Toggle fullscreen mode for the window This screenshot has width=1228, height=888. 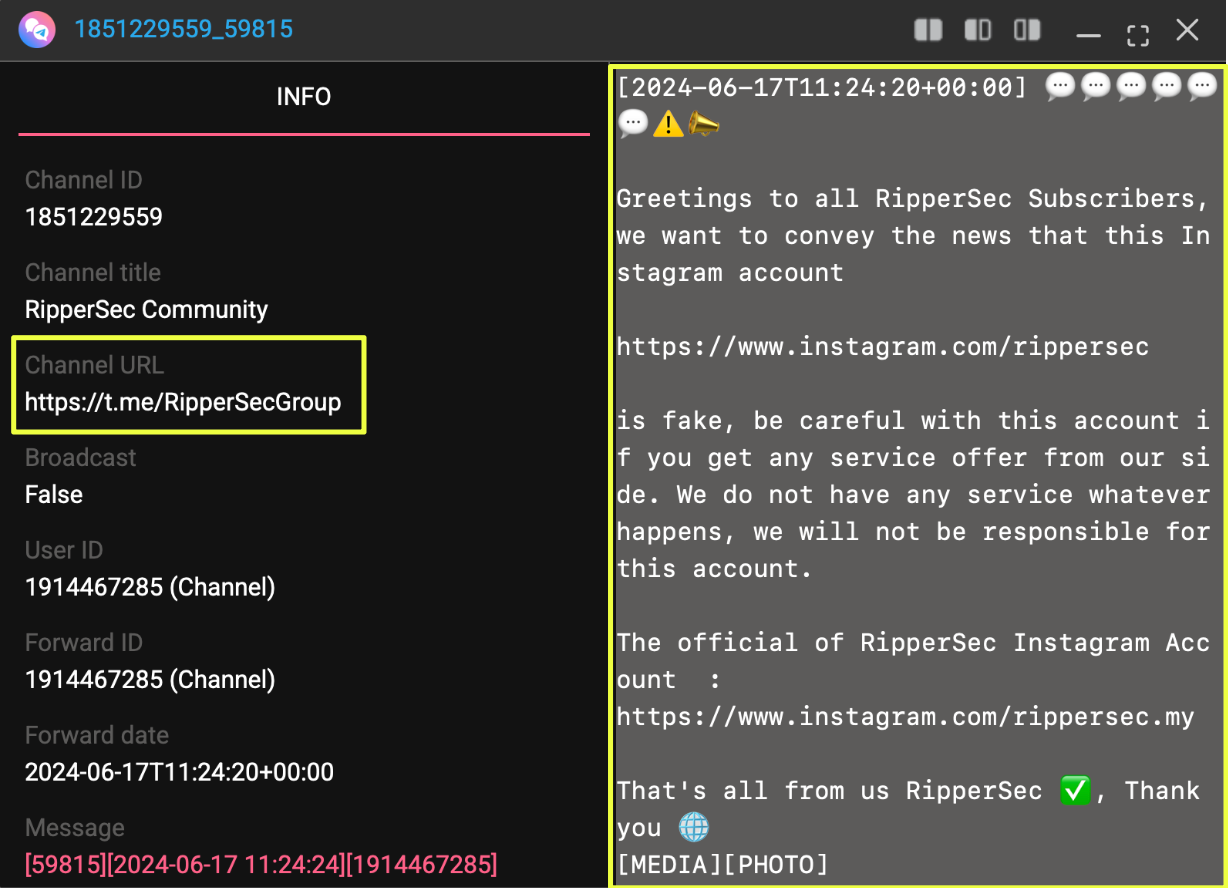[1137, 32]
